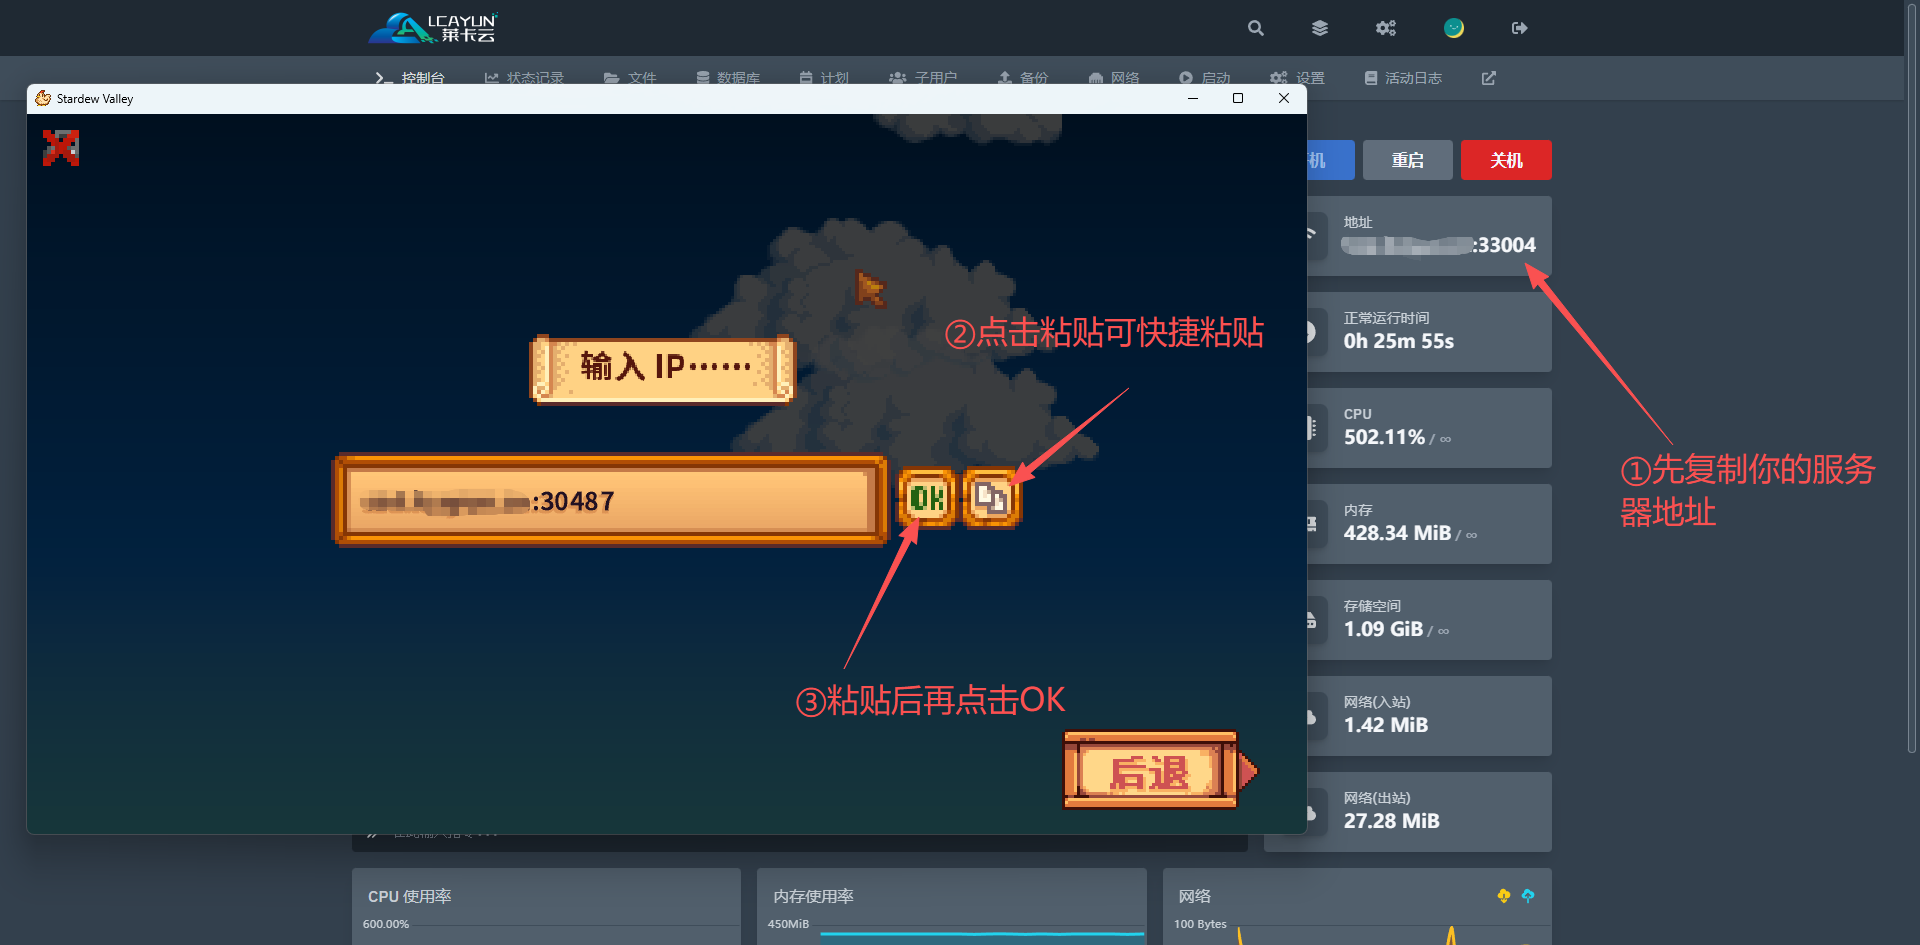The image size is (1920, 945).
Task: Click the LCAYUN logo
Action: click(x=433, y=28)
